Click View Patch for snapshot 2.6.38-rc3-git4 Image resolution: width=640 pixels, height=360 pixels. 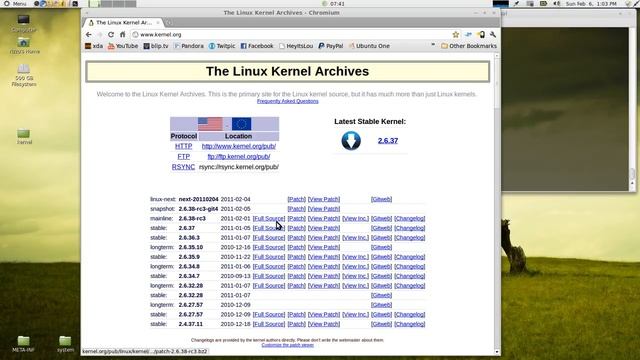click(324, 209)
